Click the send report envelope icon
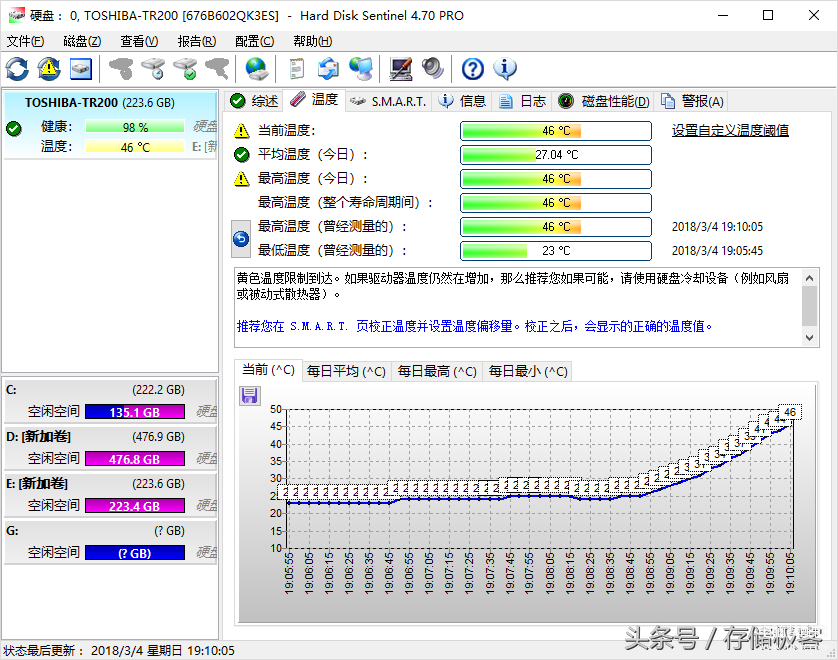 pyautogui.click(x=328, y=69)
